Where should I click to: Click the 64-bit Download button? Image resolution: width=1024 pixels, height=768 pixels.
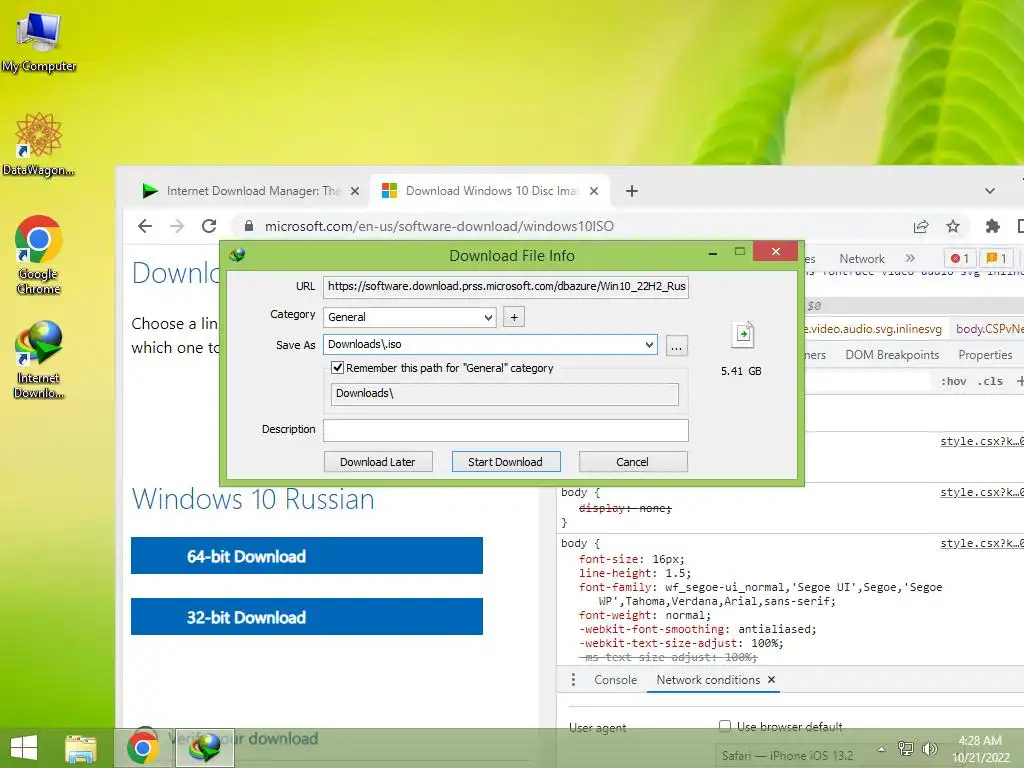pyautogui.click(x=307, y=556)
